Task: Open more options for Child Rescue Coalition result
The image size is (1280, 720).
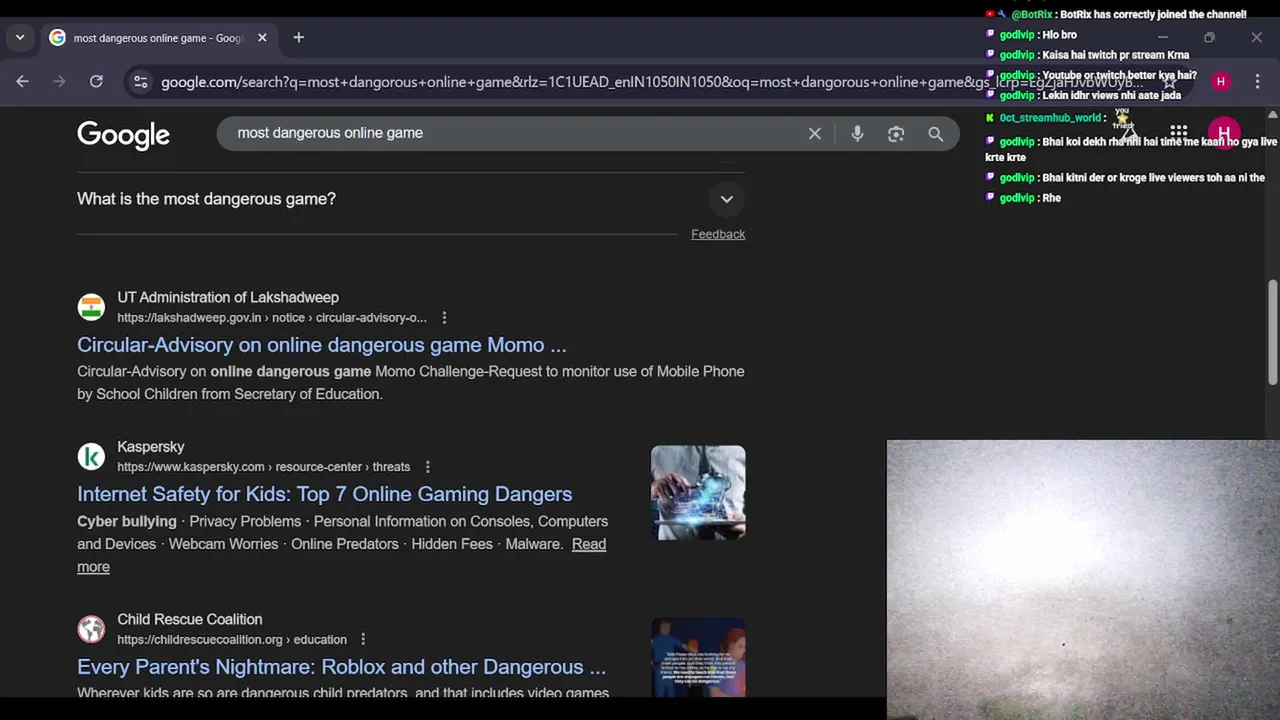Action: (363, 640)
